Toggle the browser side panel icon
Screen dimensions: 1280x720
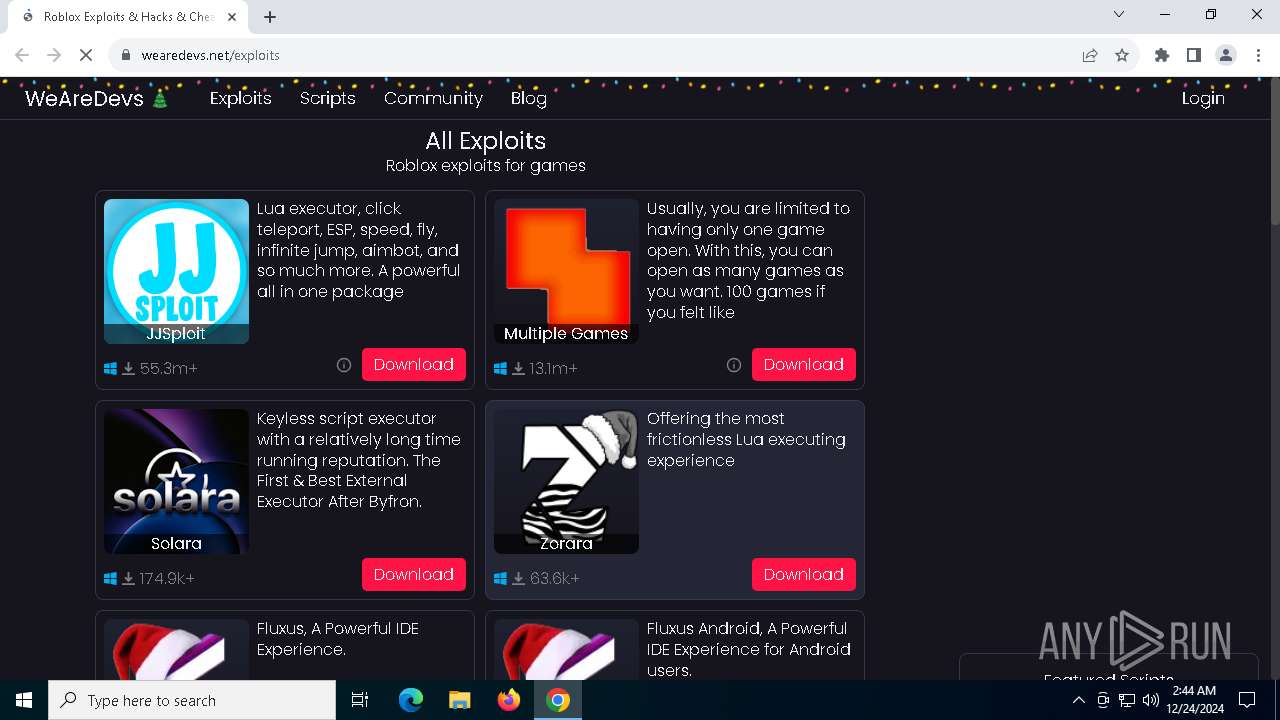pos(1194,55)
